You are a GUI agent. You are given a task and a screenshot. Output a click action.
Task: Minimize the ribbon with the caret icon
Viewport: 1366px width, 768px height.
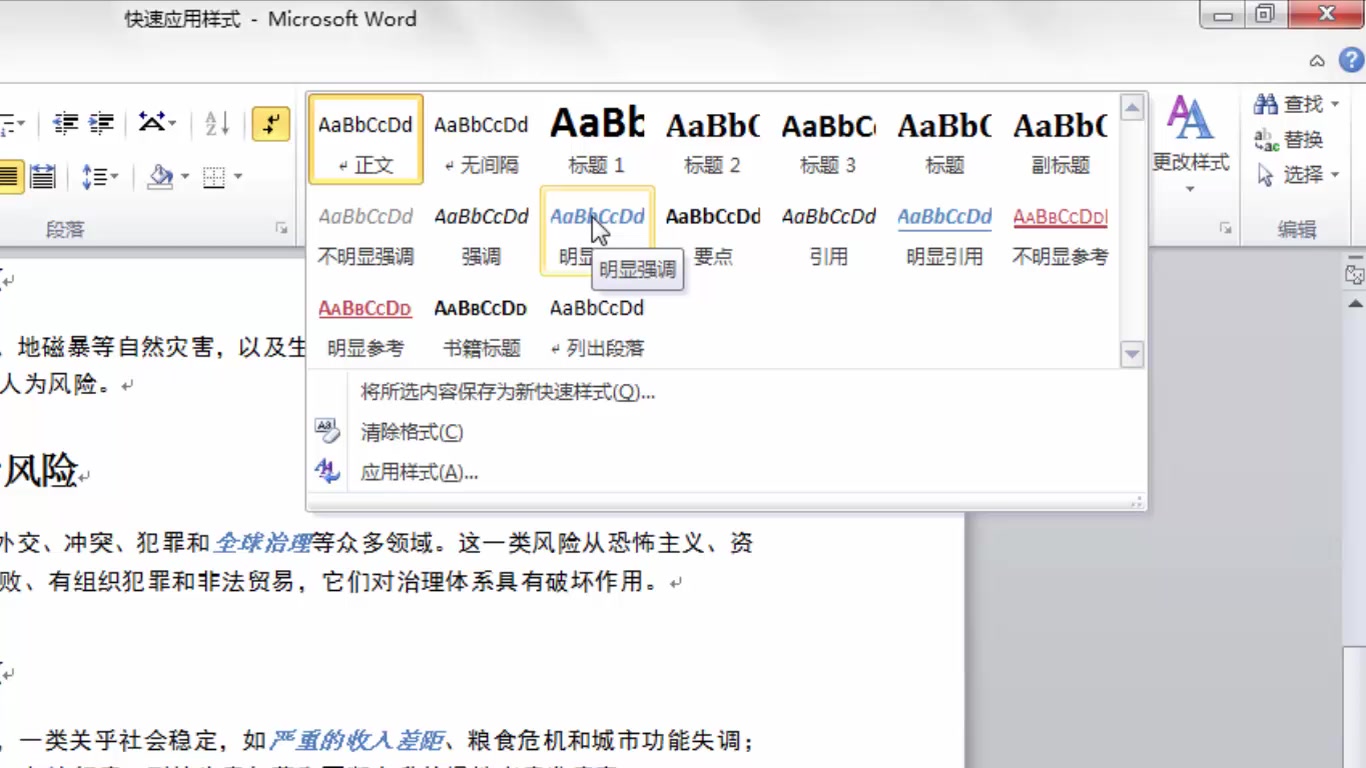pyautogui.click(x=1317, y=61)
